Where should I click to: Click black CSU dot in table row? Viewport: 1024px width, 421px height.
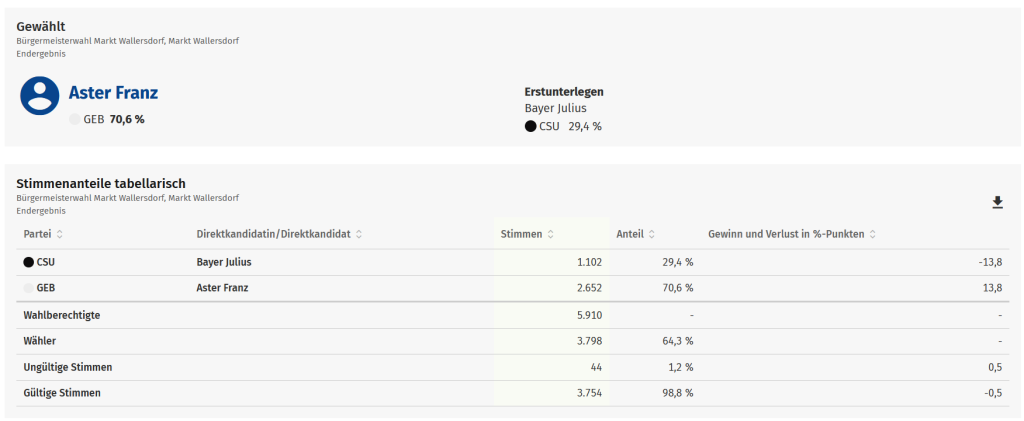click(28, 262)
